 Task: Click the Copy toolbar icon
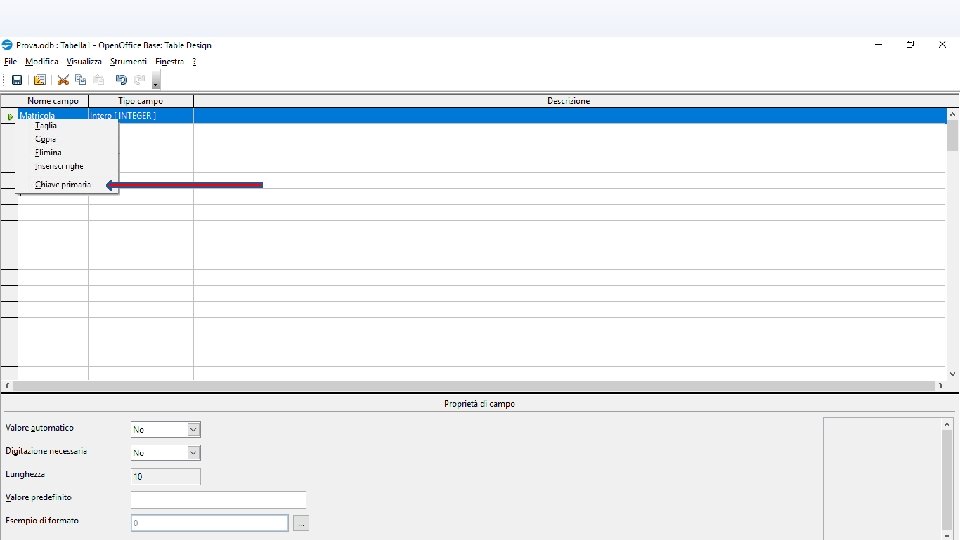tap(80, 80)
